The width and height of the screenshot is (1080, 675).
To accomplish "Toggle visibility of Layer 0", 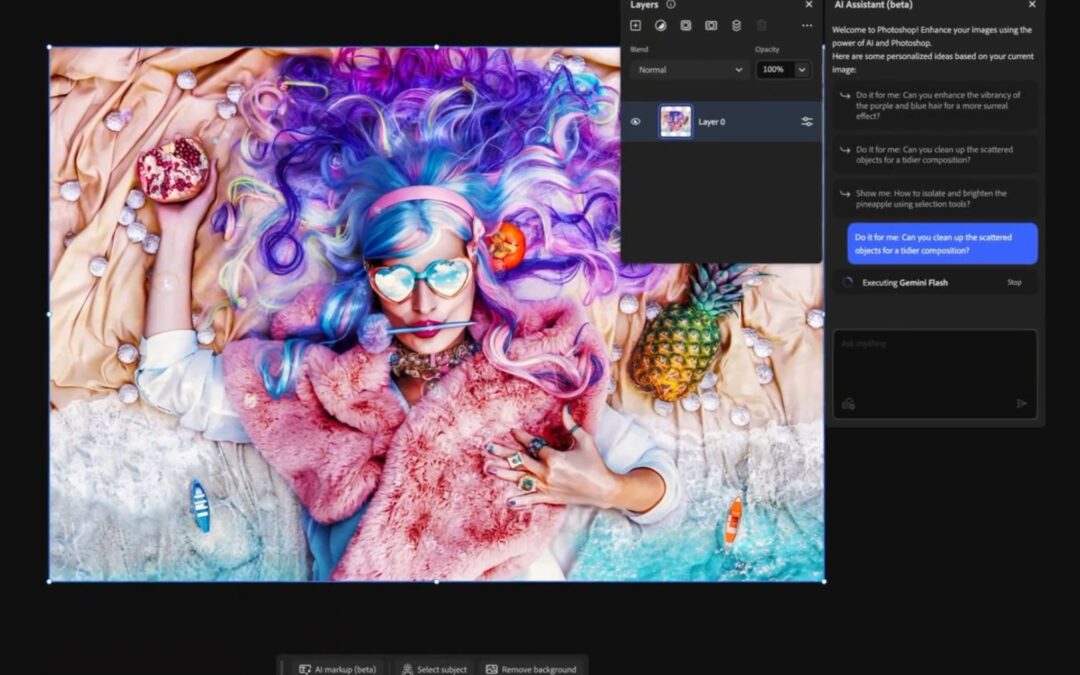I will tap(637, 121).
